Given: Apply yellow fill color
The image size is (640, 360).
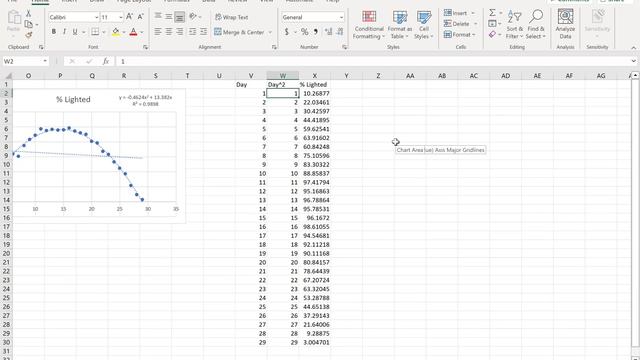Looking at the screenshot, I should (x=116, y=32).
